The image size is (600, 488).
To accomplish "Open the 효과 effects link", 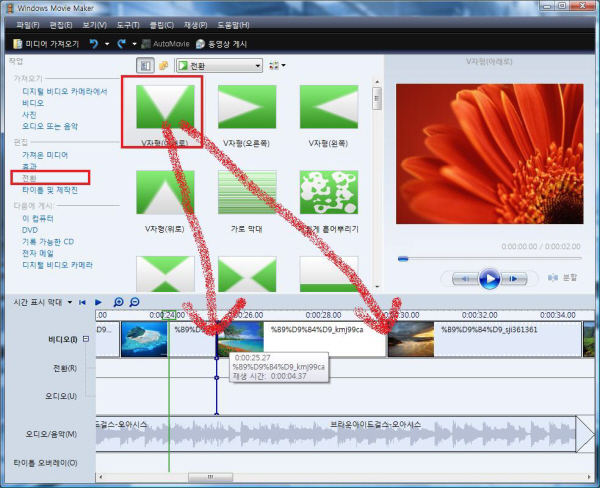I will point(29,166).
